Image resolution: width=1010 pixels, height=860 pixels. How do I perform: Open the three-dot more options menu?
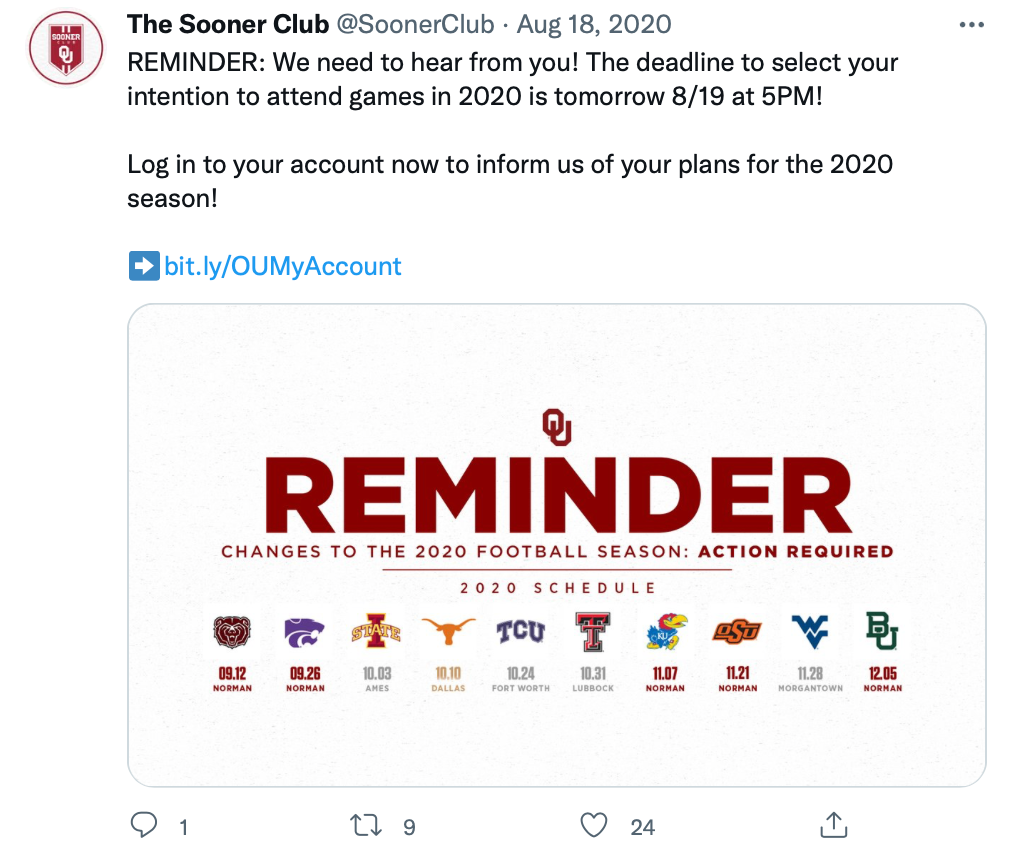point(971,25)
